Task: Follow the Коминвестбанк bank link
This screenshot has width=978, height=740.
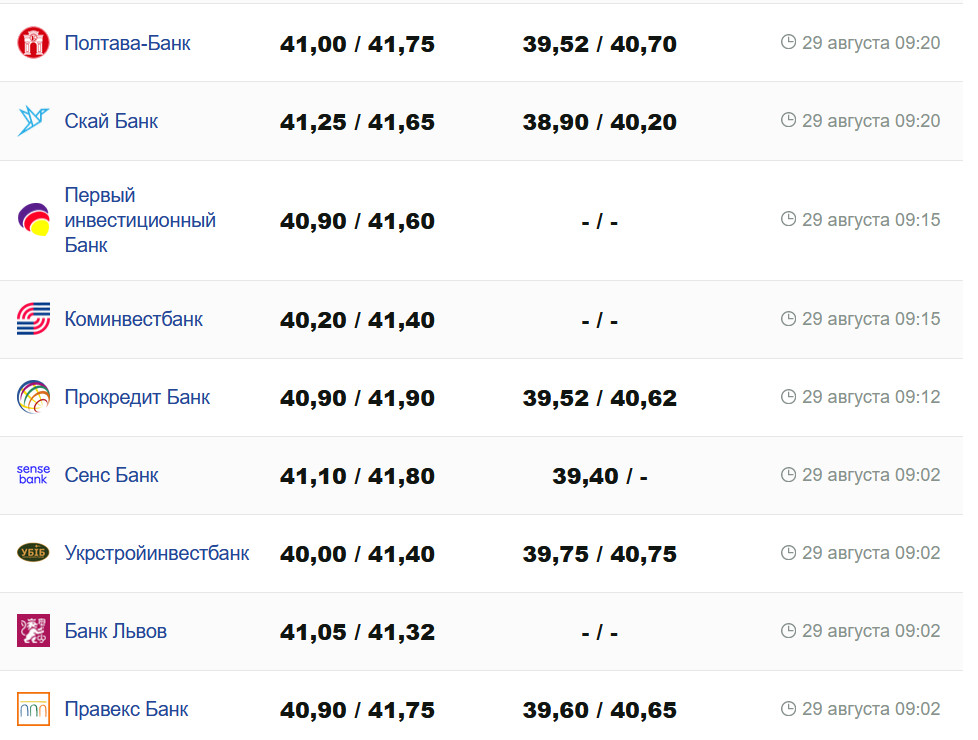Action: (x=133, y=319)
